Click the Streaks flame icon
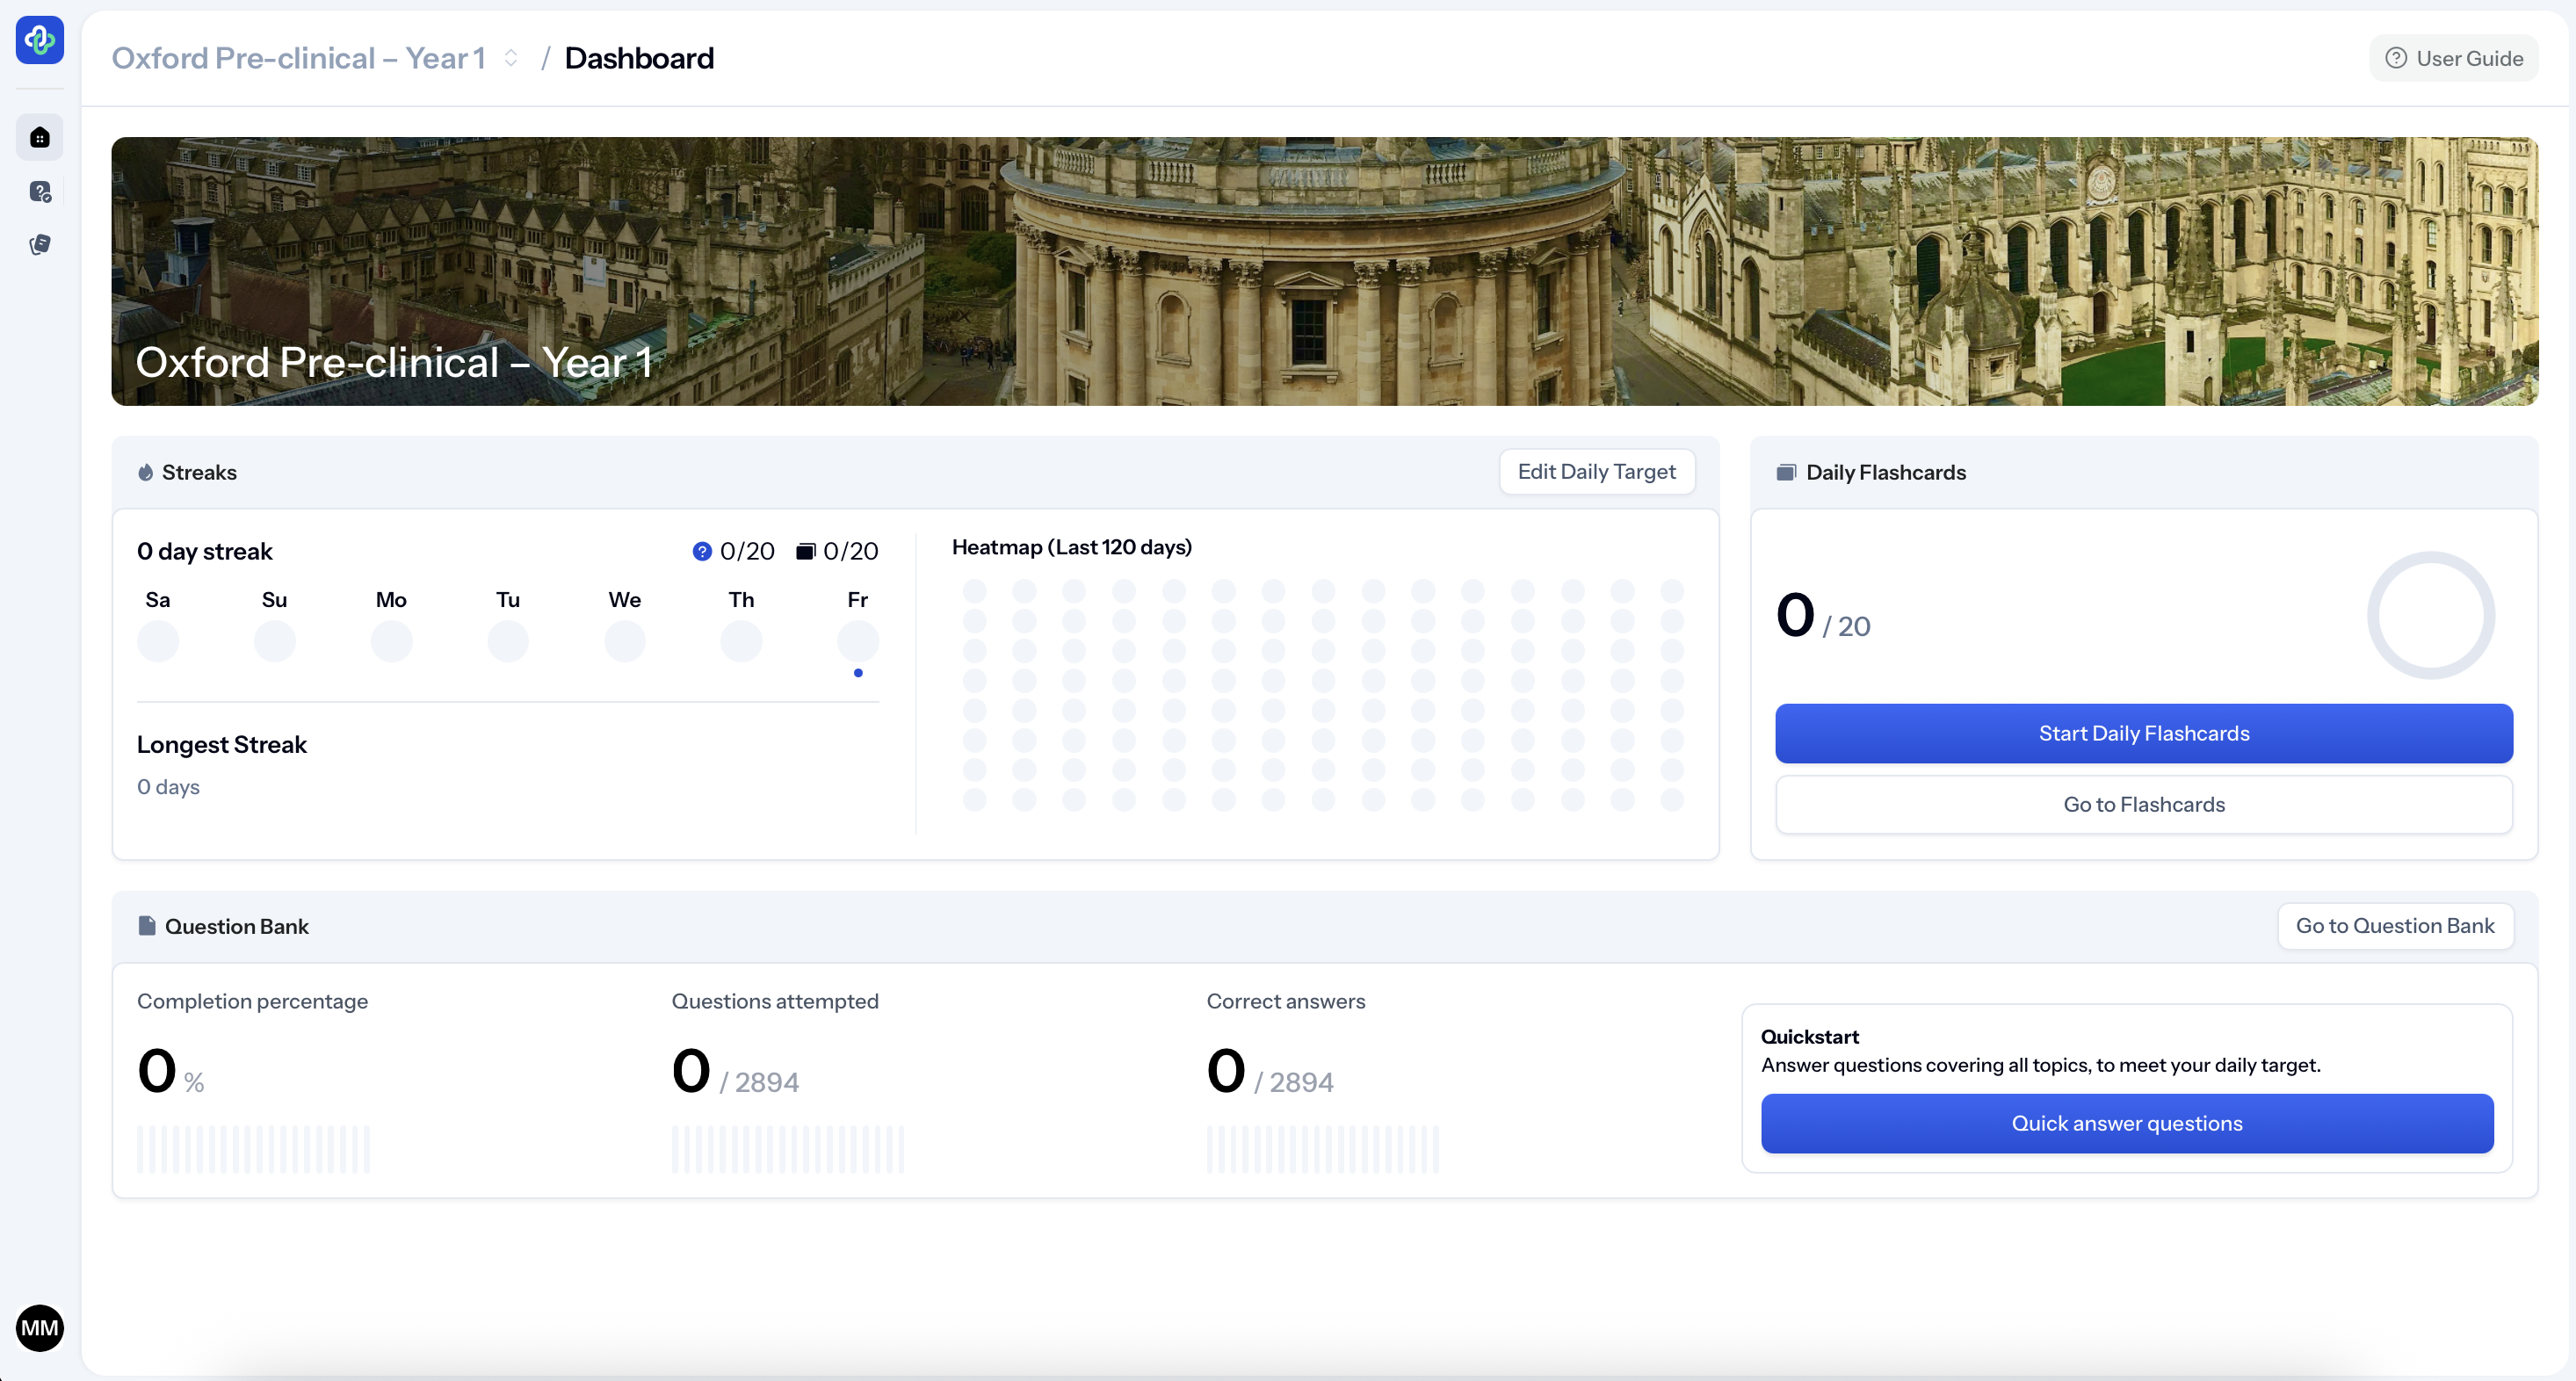Image resolution: width=2576 pixels, height=1381 pixels. [x=146, y=472]
